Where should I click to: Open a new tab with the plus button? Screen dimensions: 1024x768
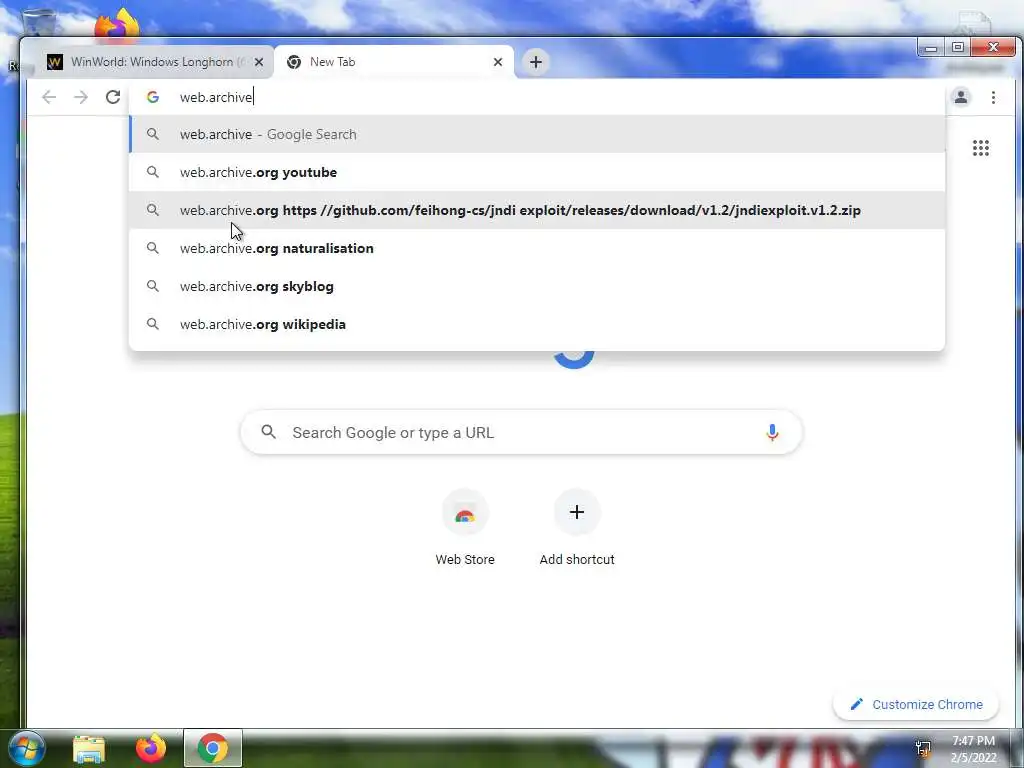tap(536, 62)
